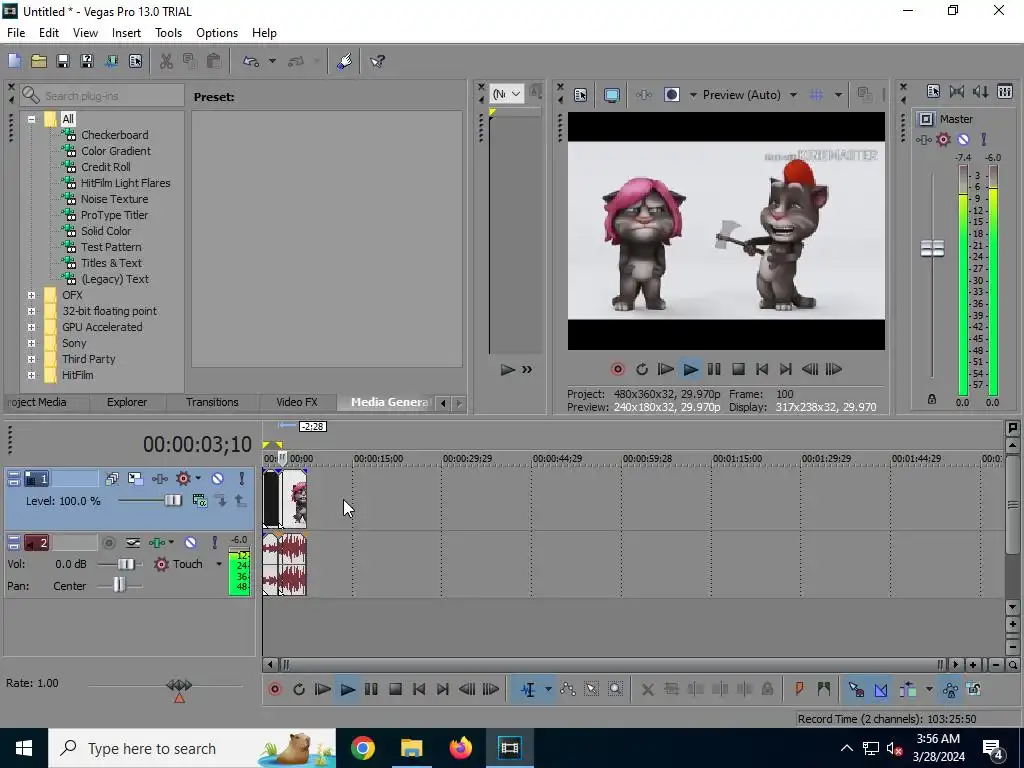
Task: Click the Insert Region icon
Action: [x=824, y=689]
